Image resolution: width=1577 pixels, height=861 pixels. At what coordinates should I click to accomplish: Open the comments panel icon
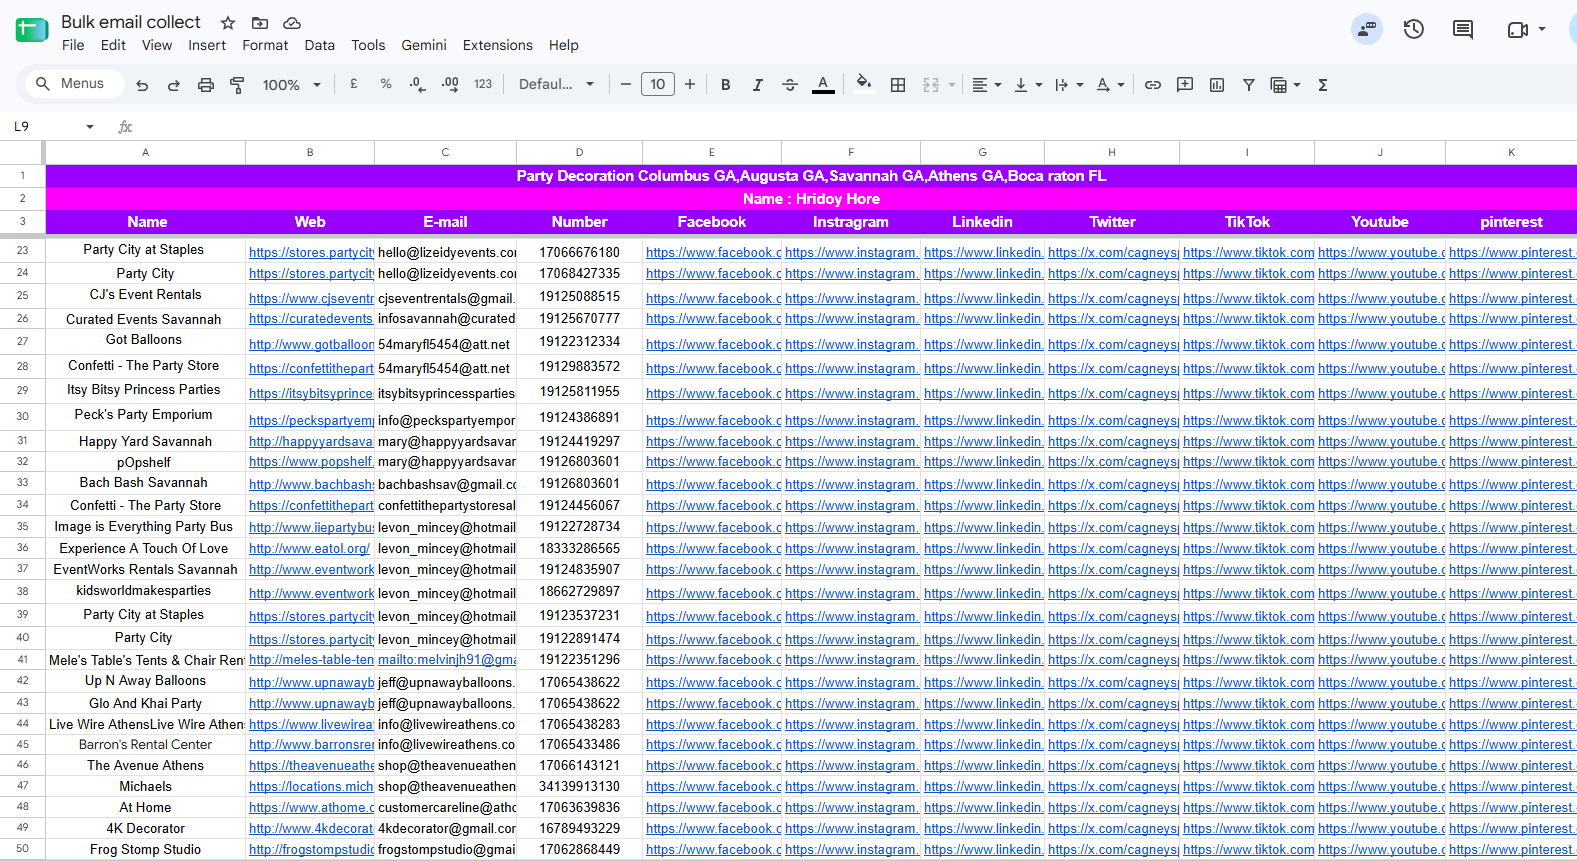click(1463, 29)
